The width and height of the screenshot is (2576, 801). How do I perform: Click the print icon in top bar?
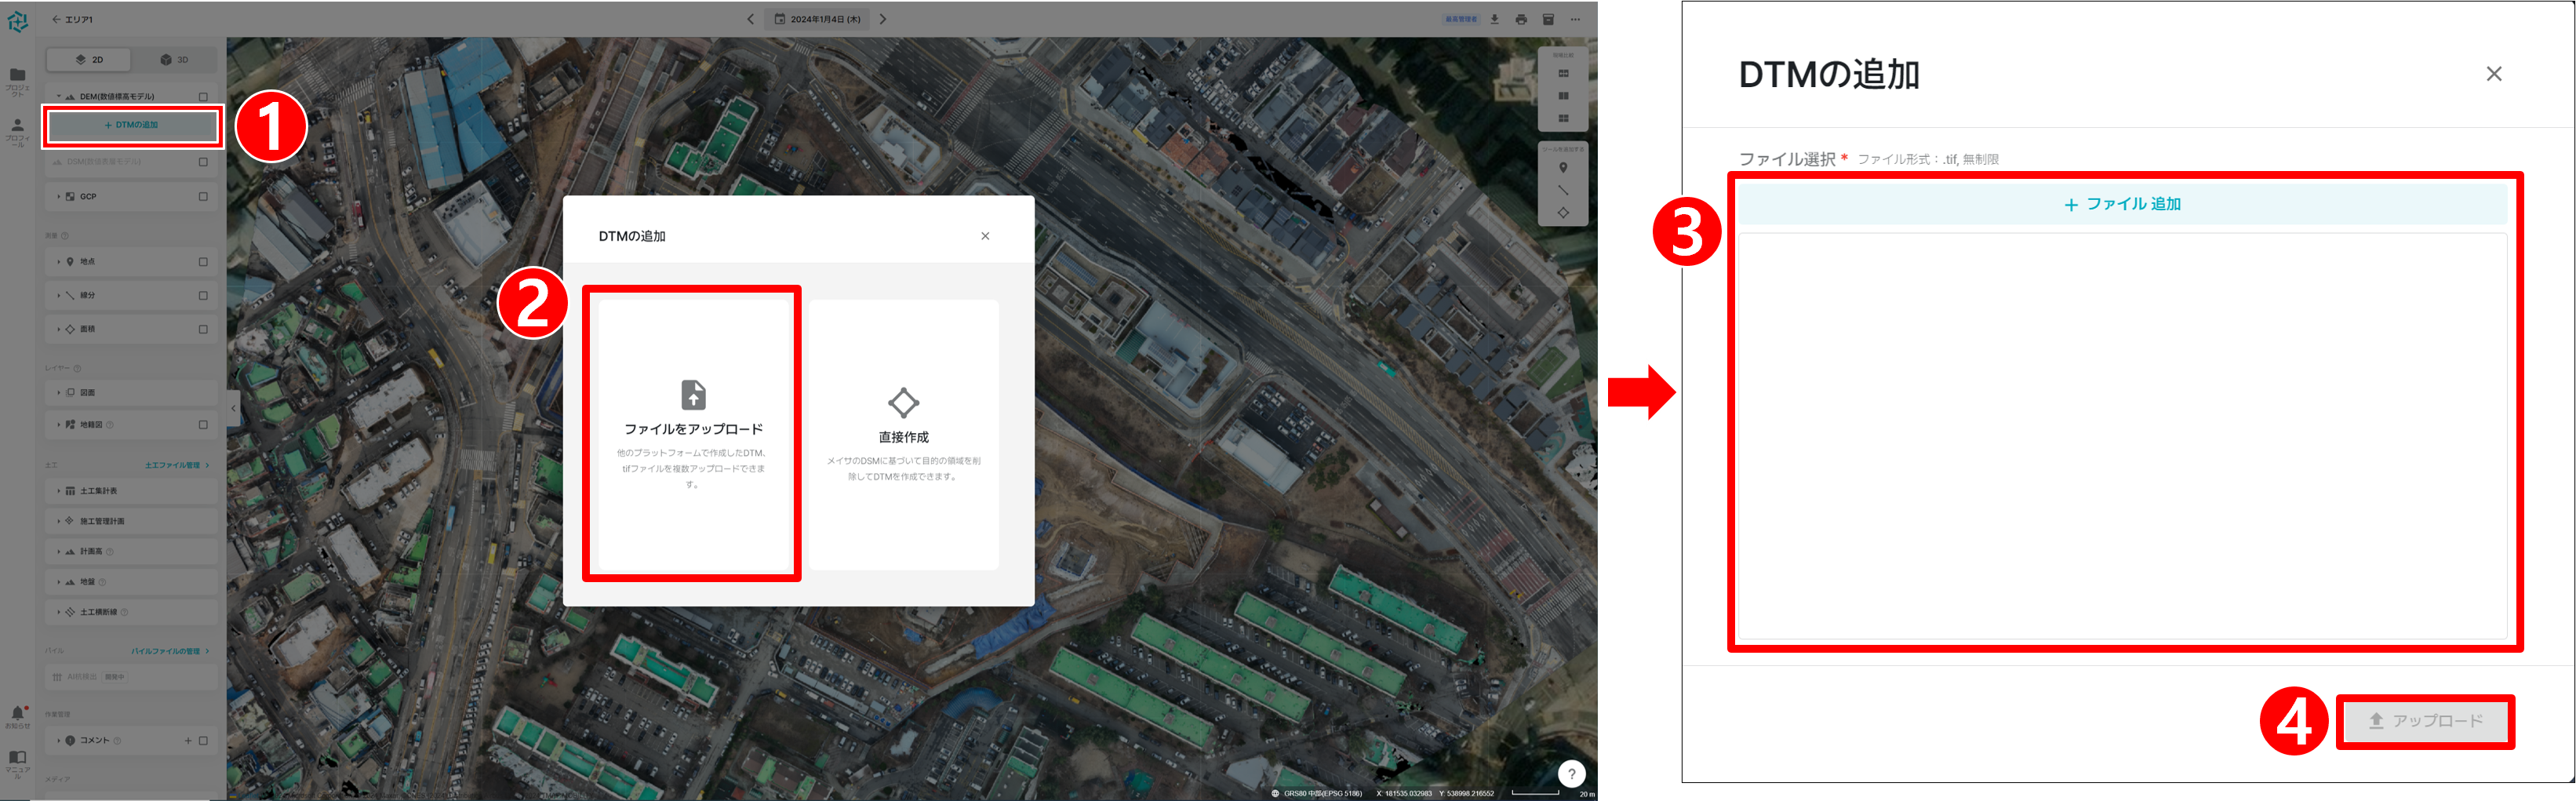(1521, 19)
